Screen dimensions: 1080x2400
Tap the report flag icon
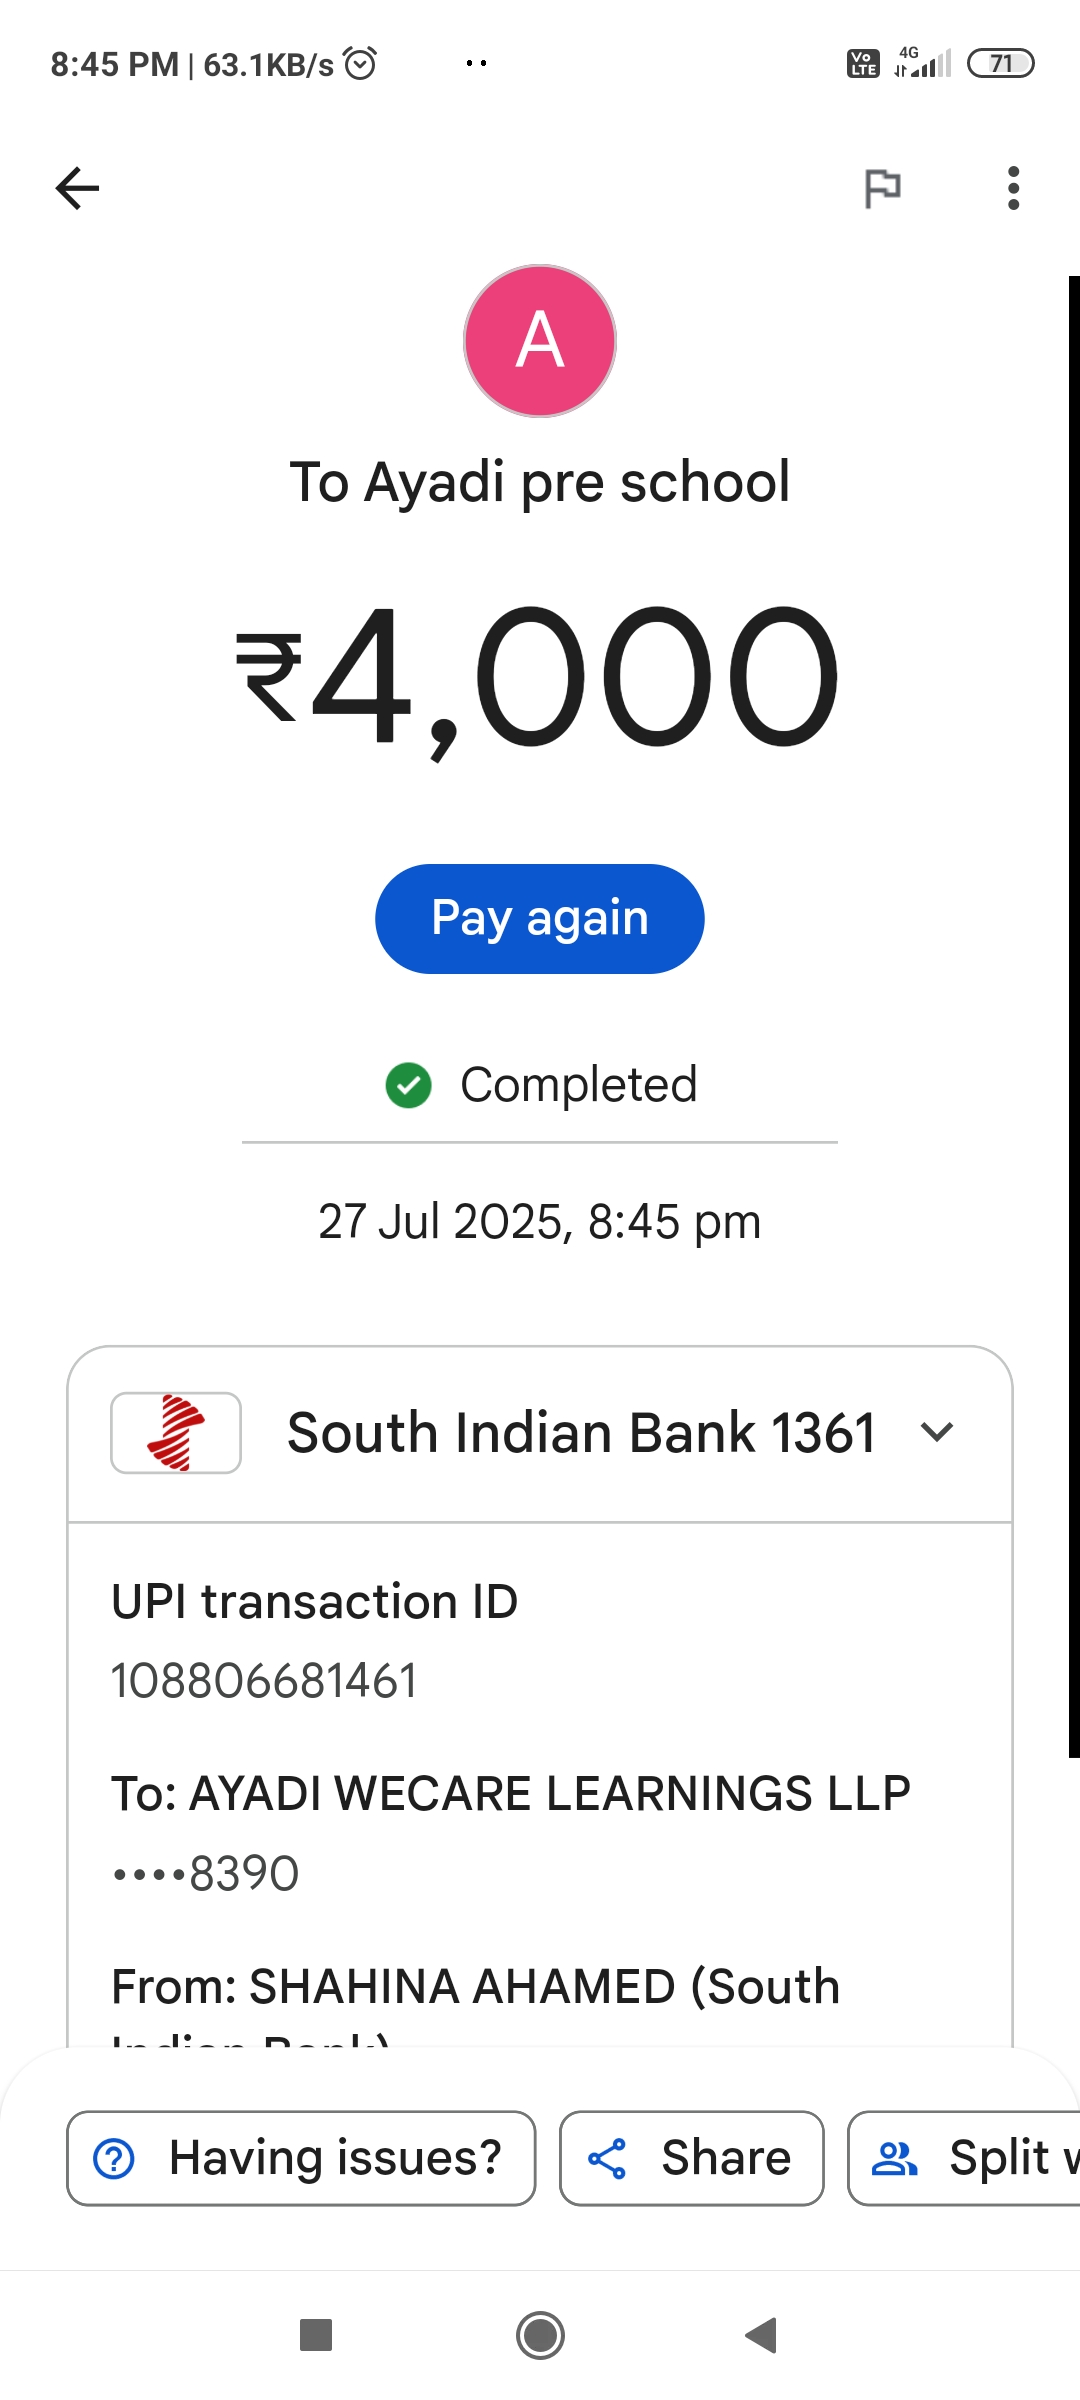882,188
